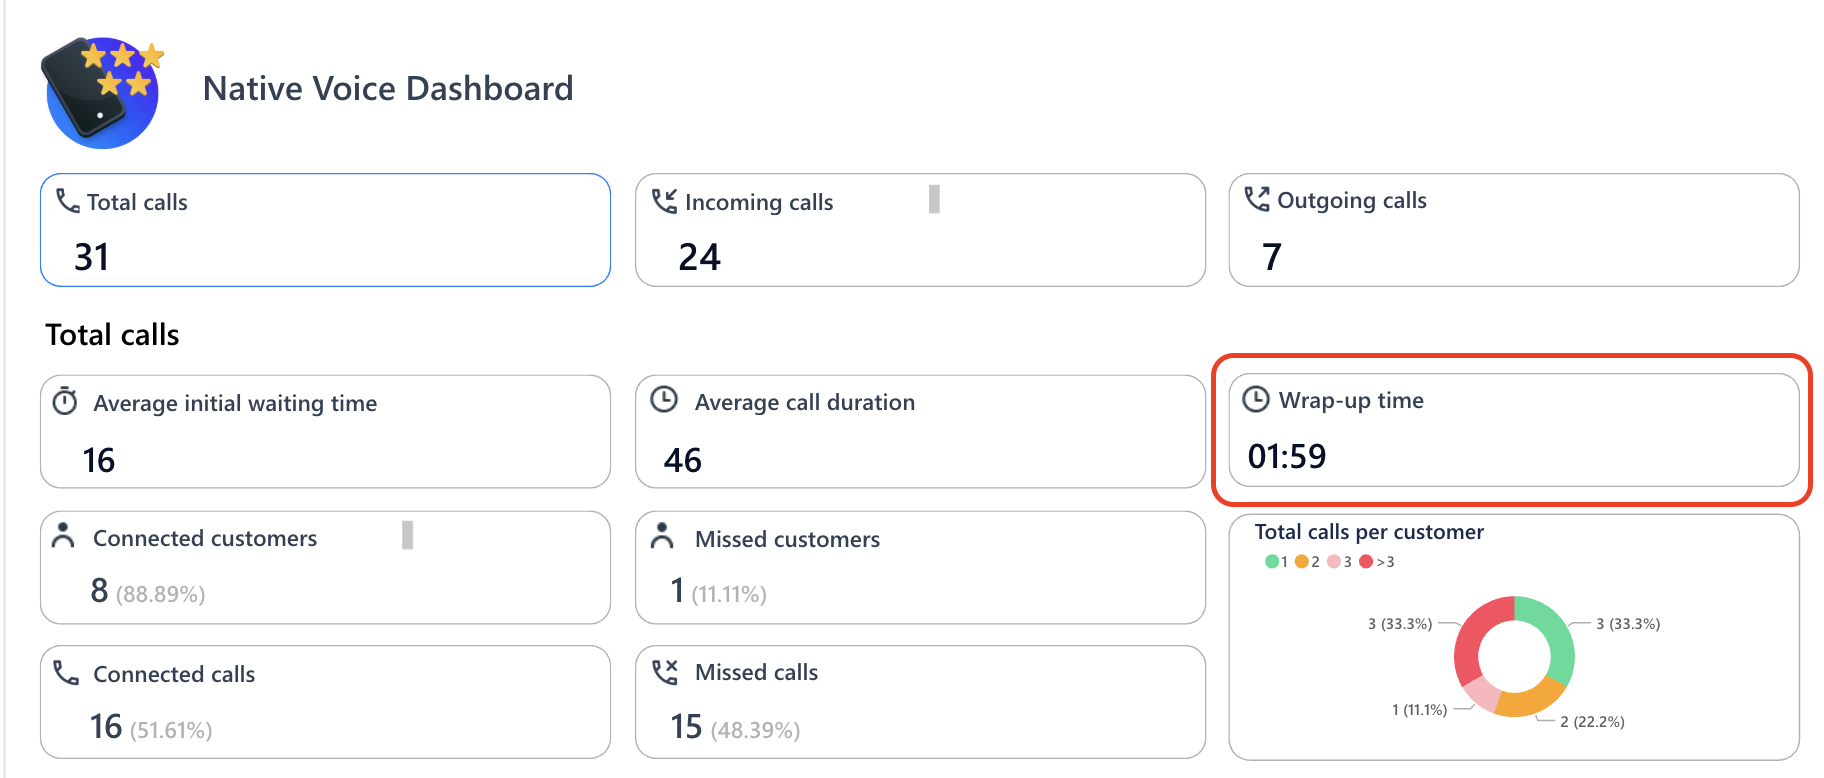Screen dimensions: 1824x778
Task: Click the phone icon beside Total calls
Action: click(67, 201)
